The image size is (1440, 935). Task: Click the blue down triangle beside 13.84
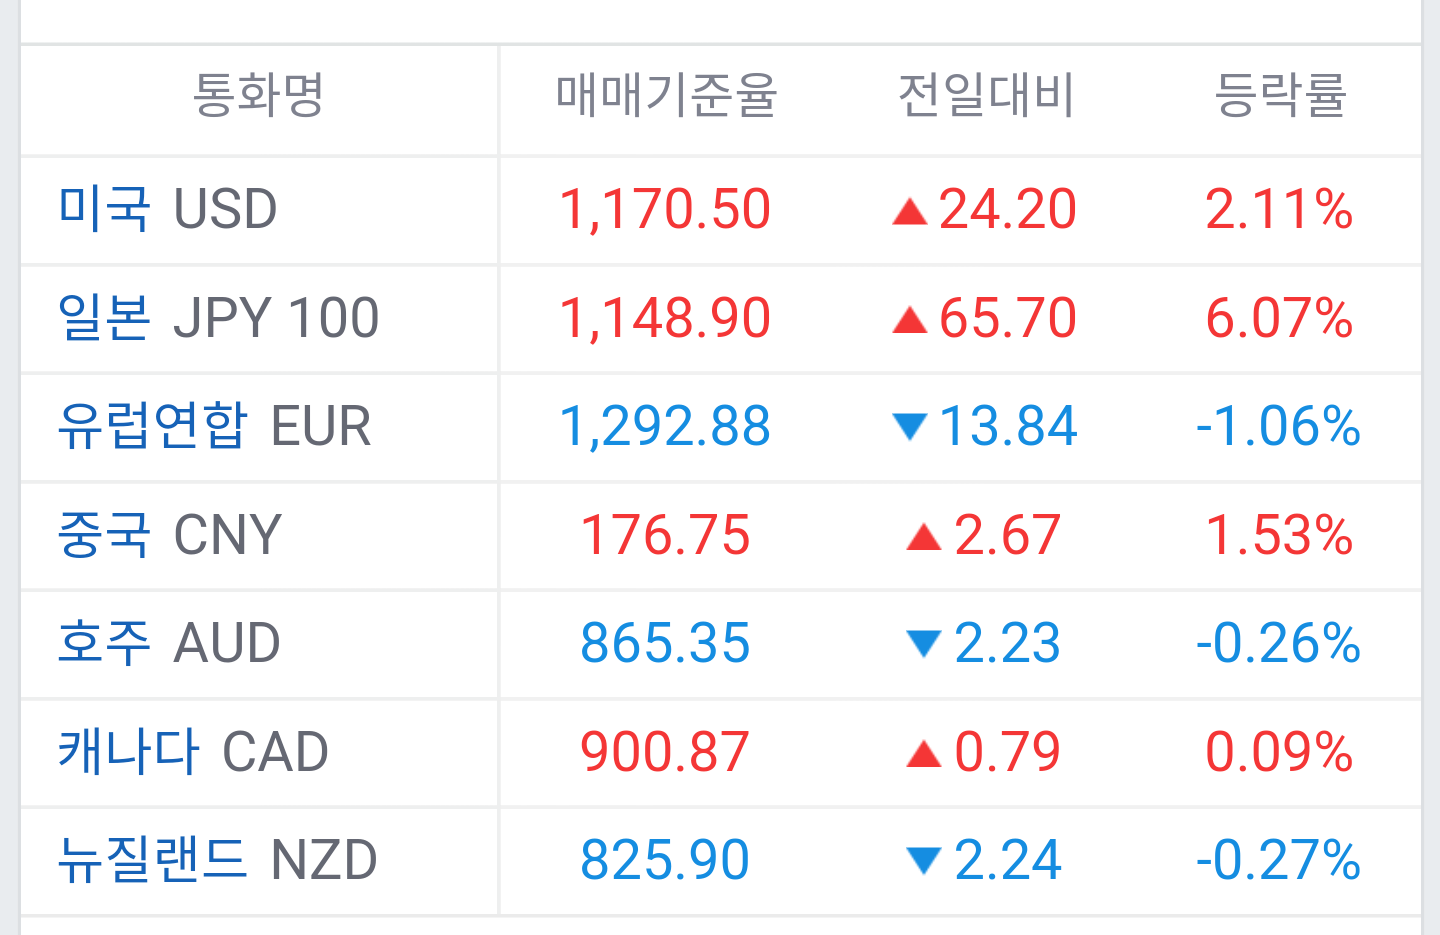(909, 428)
